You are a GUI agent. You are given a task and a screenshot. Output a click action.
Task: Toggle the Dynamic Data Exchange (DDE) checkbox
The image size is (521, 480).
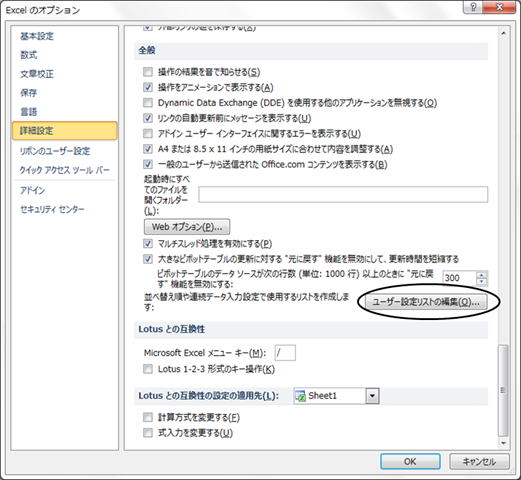tap(148, 103)
